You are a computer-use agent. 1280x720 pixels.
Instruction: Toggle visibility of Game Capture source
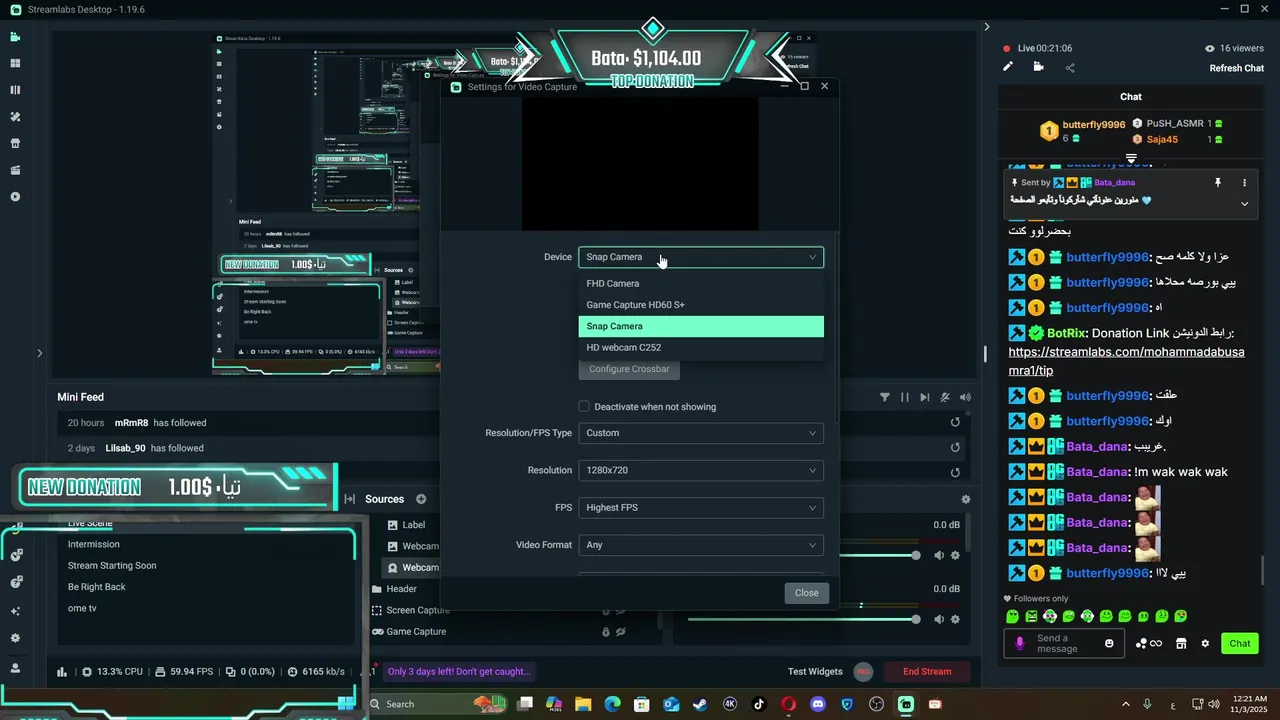tap(621, 632)
